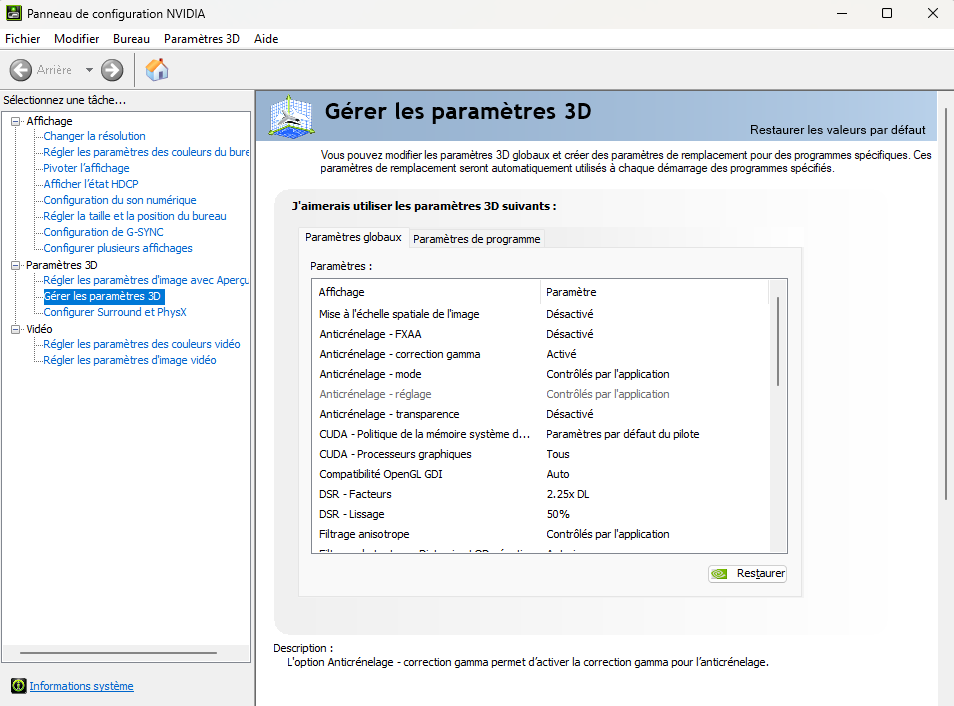Select Gérer les paramètres 3D tree item

pyautogui.click(x=102, y=296)
